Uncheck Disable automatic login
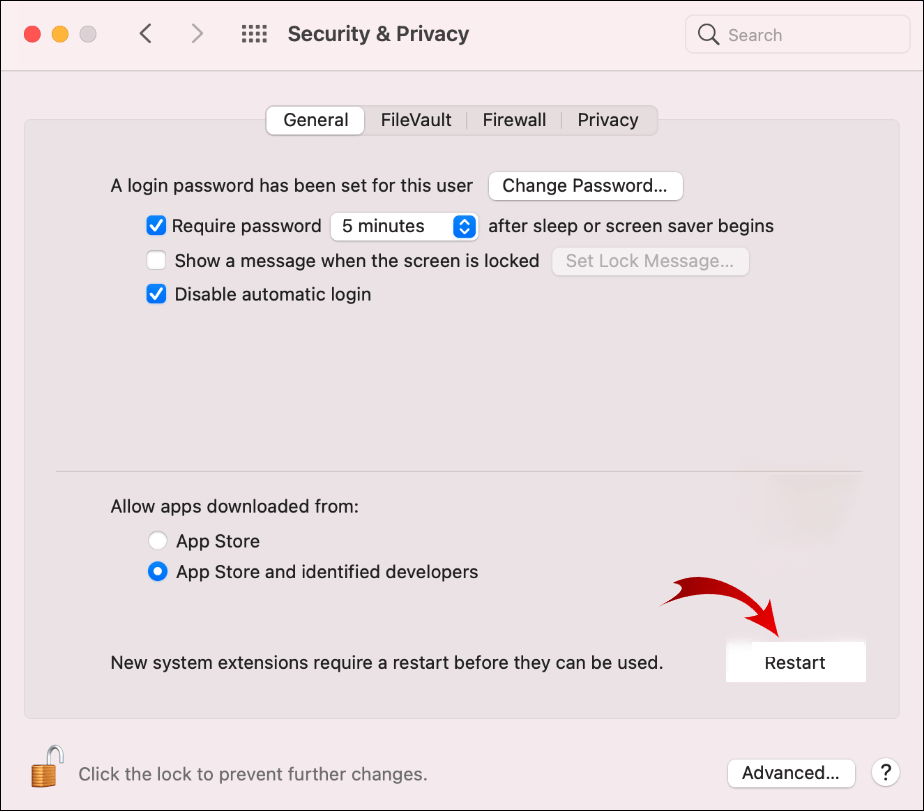The height and width of the screenshot is (811, 924). pos(156,294)
